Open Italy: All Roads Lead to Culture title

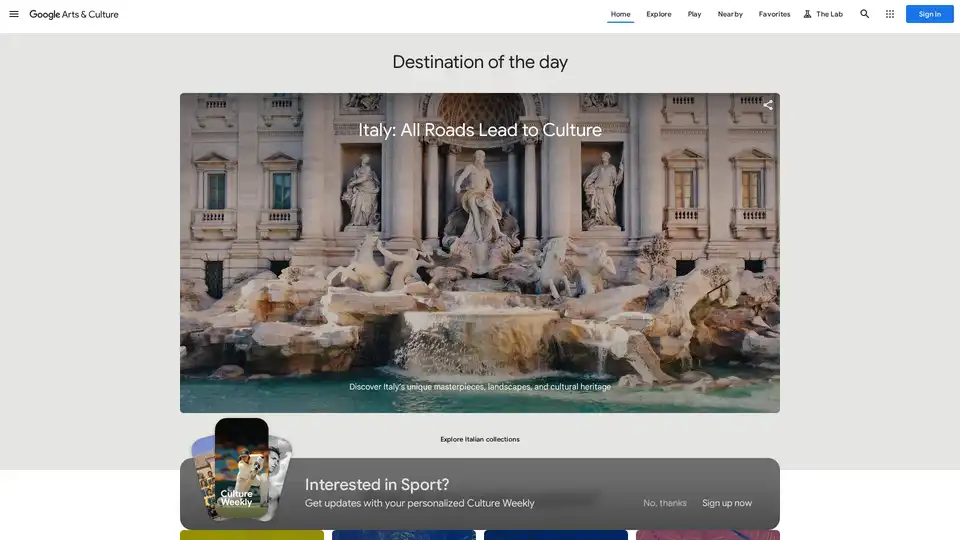tap(479, 130)
